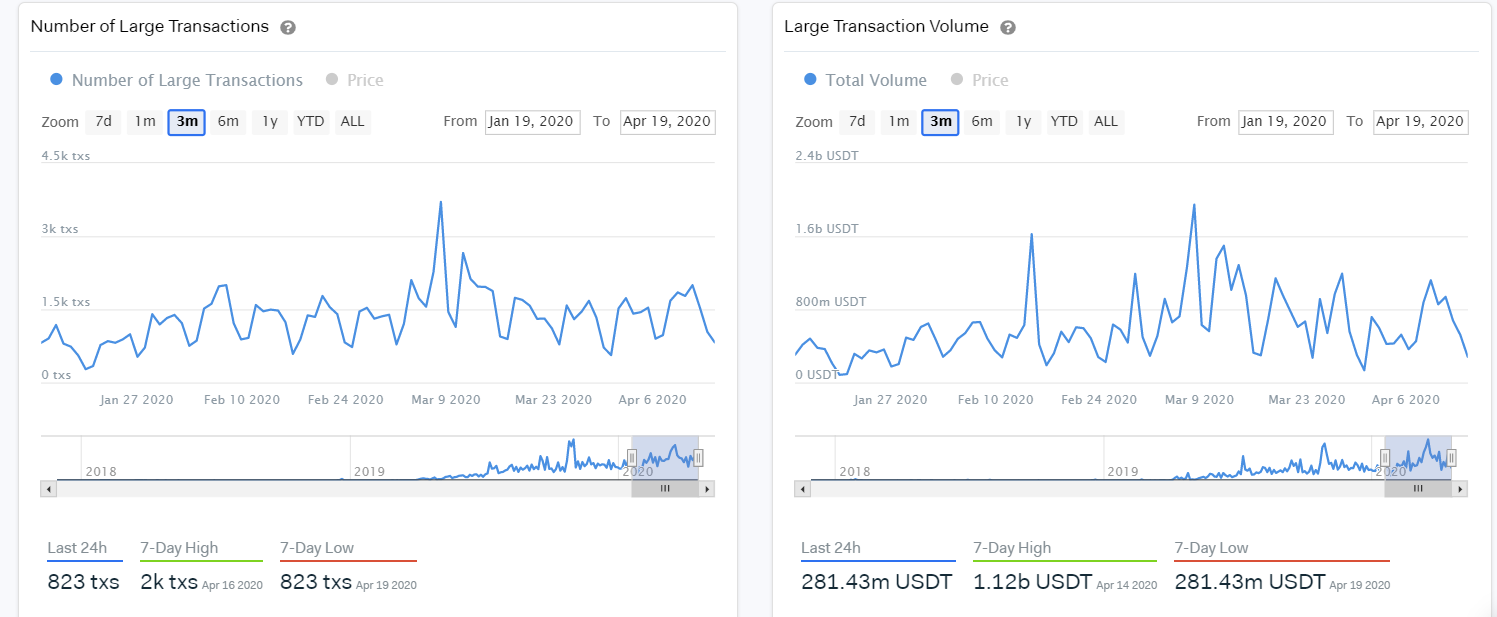Viewport: 1497px width, 617px height.
Task: Click '823 txs' Last 24h value
Action: coord(83,582)
